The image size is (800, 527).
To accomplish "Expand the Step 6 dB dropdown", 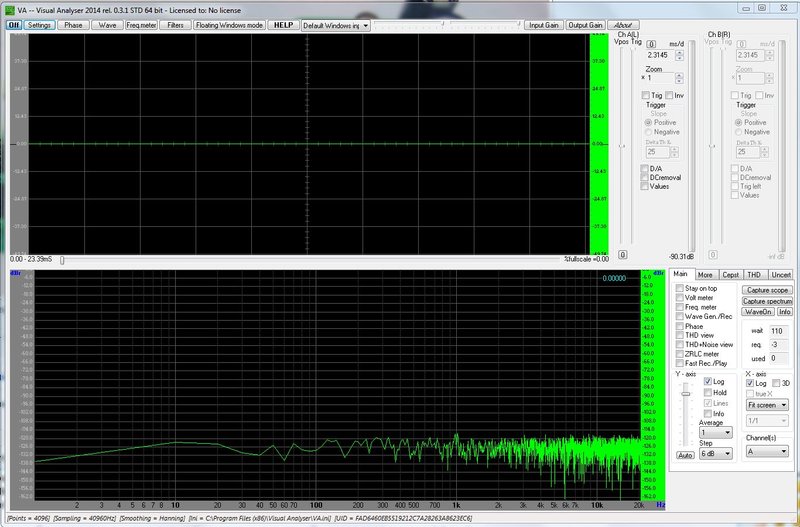I will click(715, 453).
